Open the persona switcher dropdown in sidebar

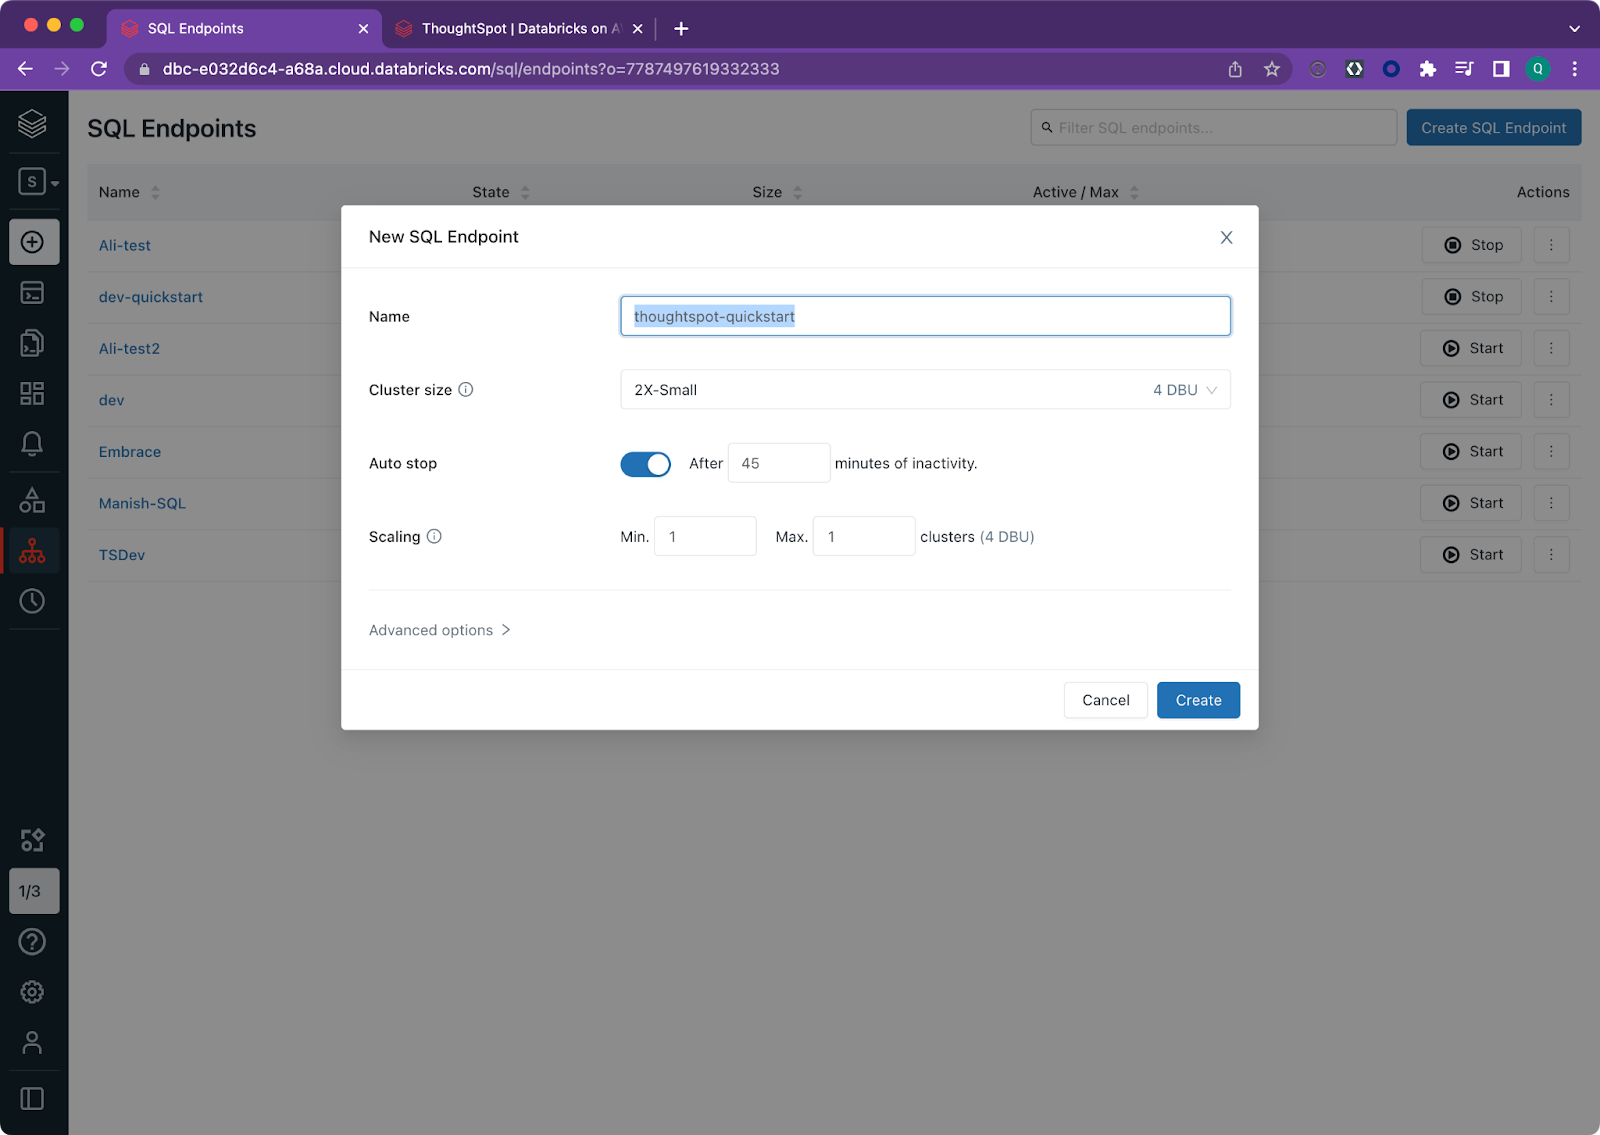(38, 182)
